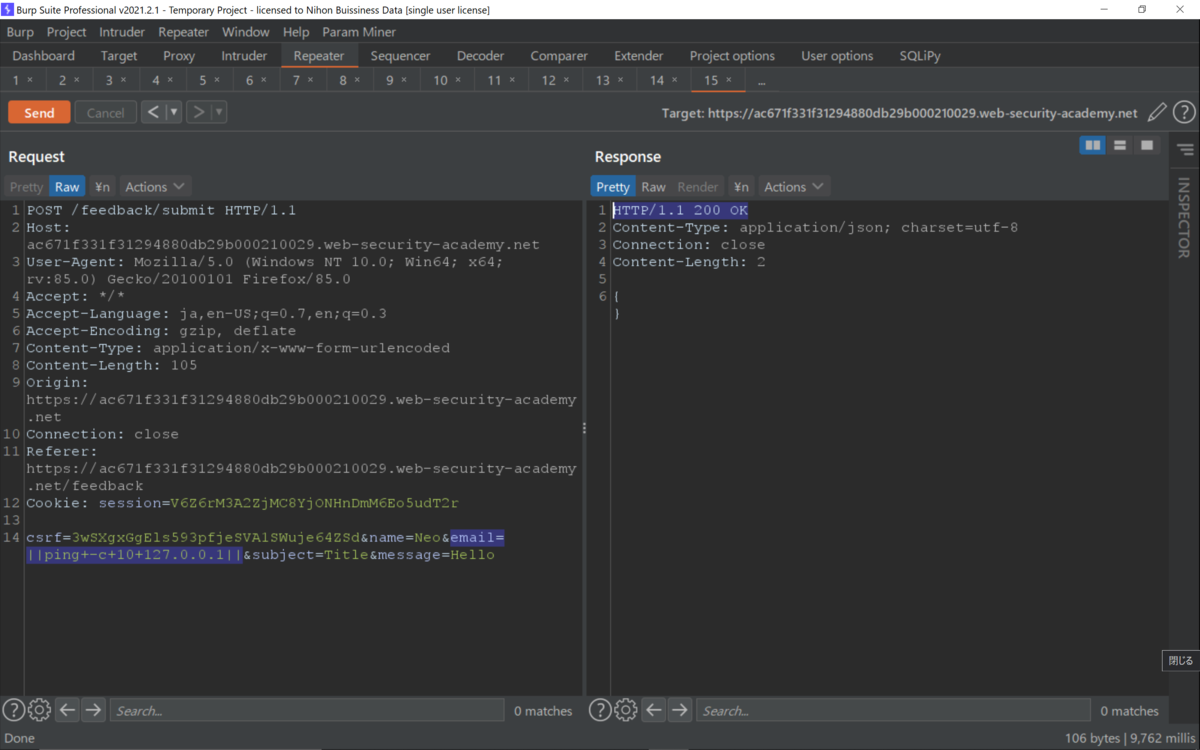The height and width of the screenshot is (750, 1200).
Task: Open Response search settings gear
Action: tap(626, 710)
